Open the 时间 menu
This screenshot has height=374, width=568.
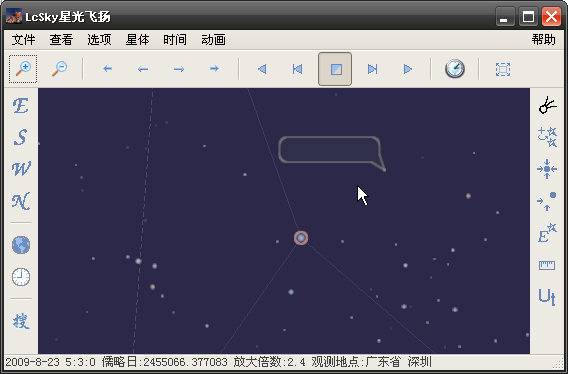point(175,40)
